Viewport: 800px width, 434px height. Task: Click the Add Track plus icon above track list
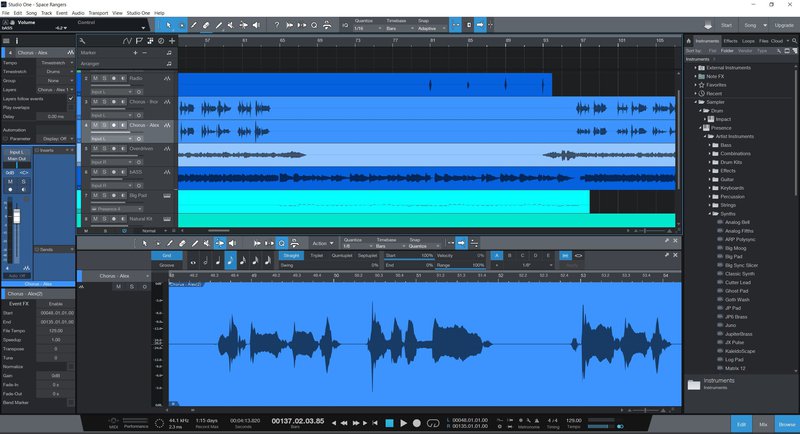[172, 41]
